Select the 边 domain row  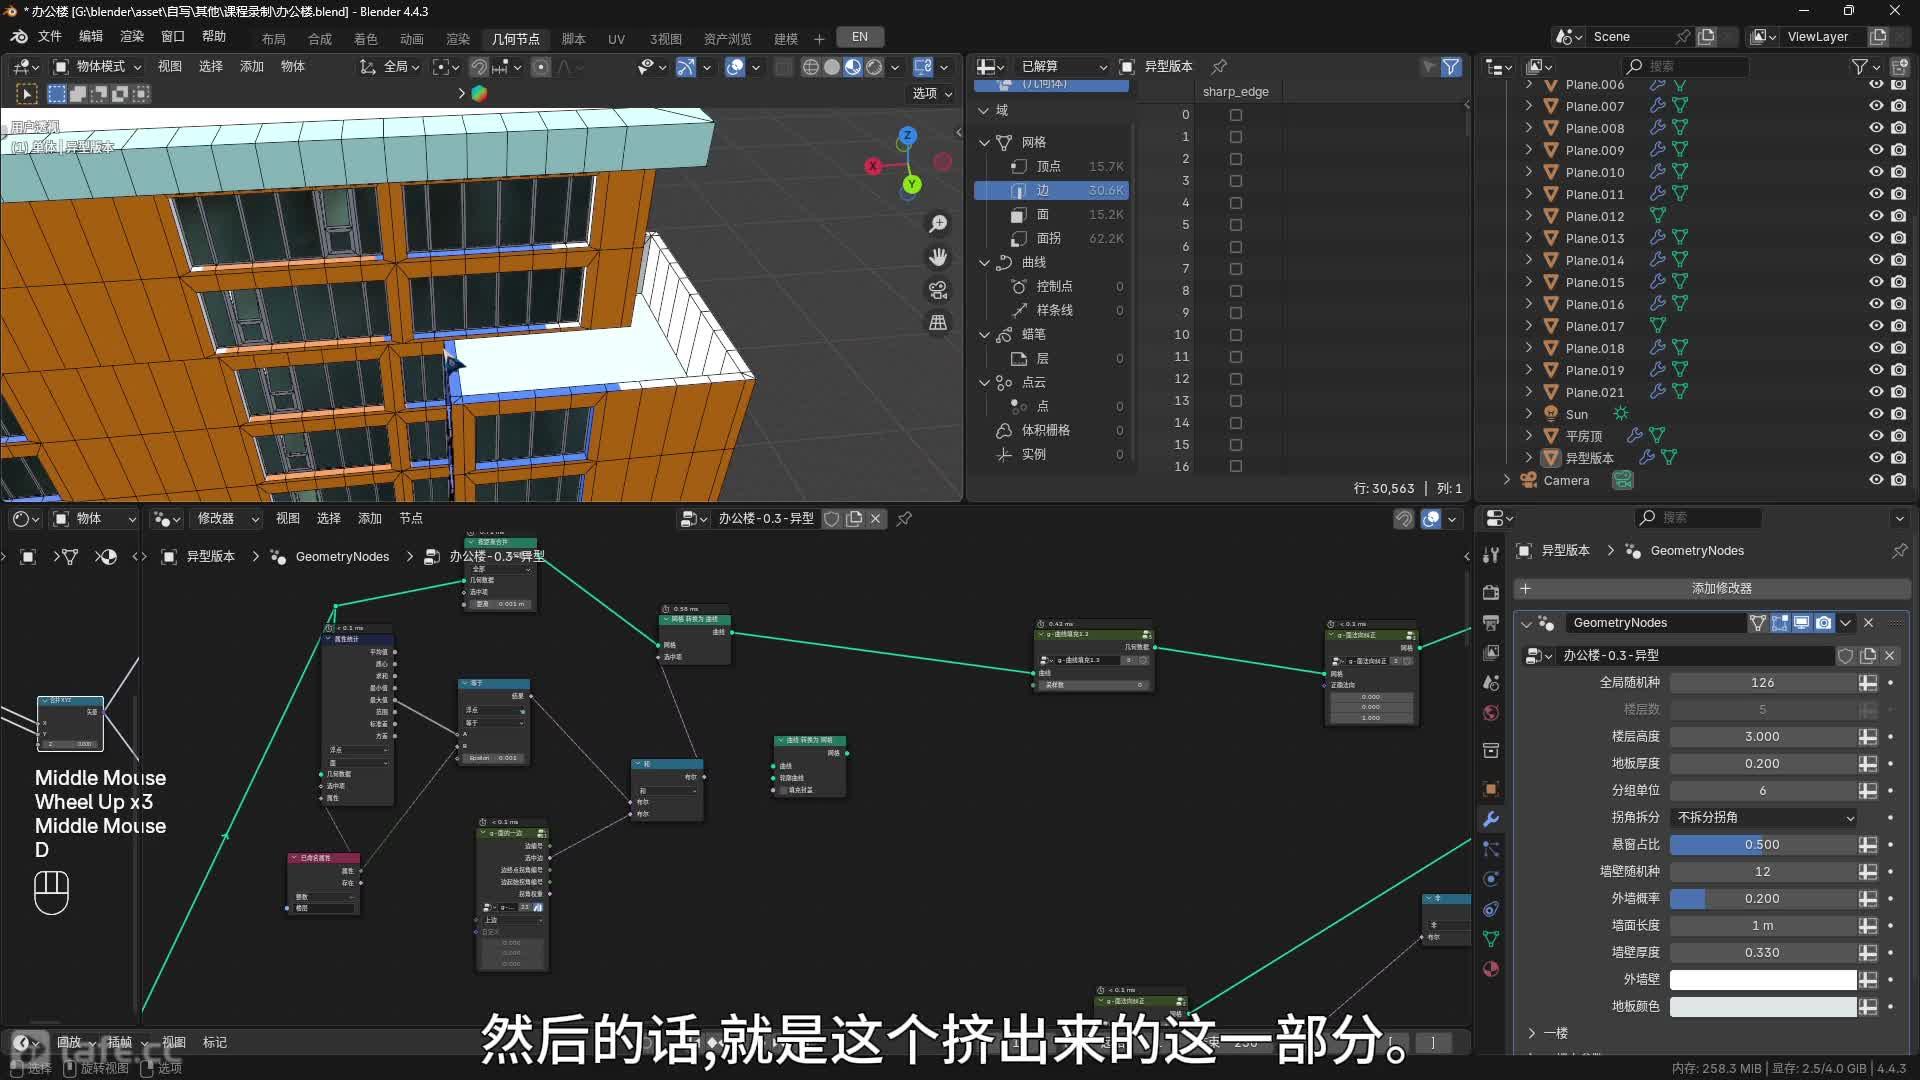[x=1051, y=190]
